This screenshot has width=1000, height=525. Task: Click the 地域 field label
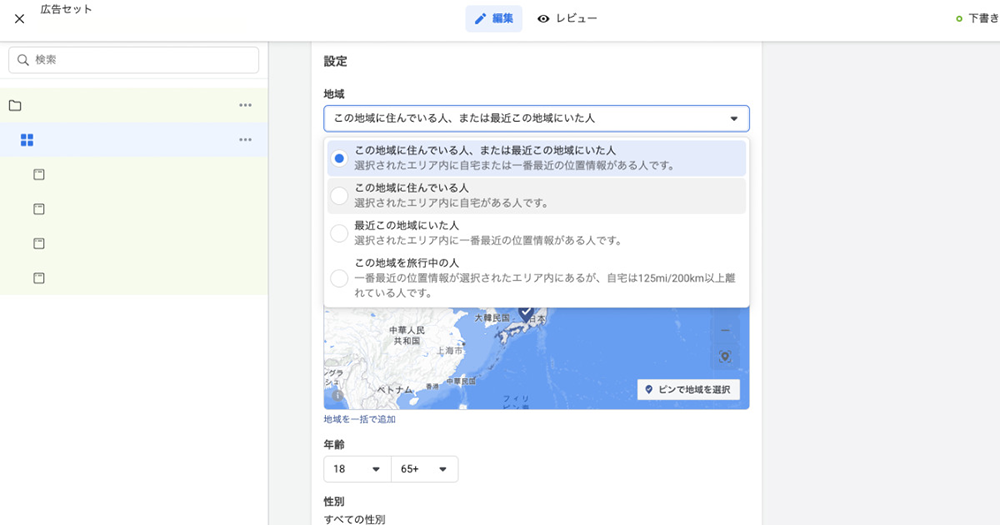(334, 94)
